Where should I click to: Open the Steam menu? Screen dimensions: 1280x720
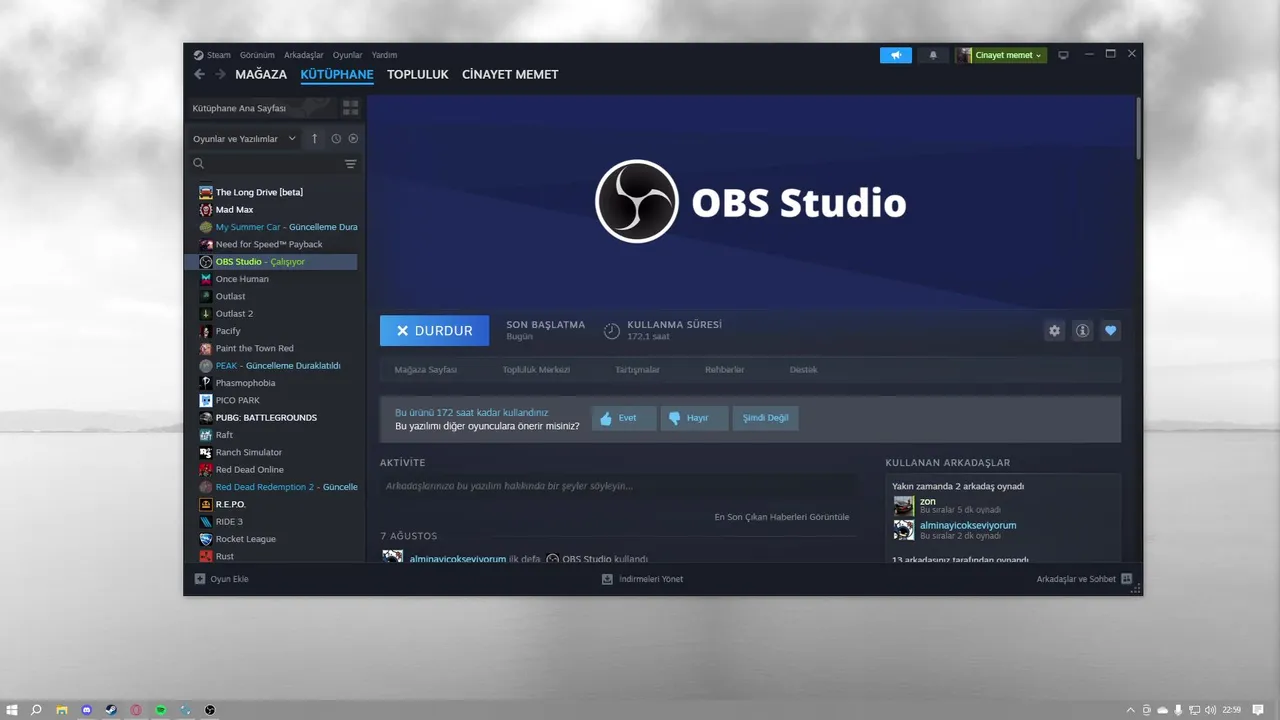click(x=212, y=55)
